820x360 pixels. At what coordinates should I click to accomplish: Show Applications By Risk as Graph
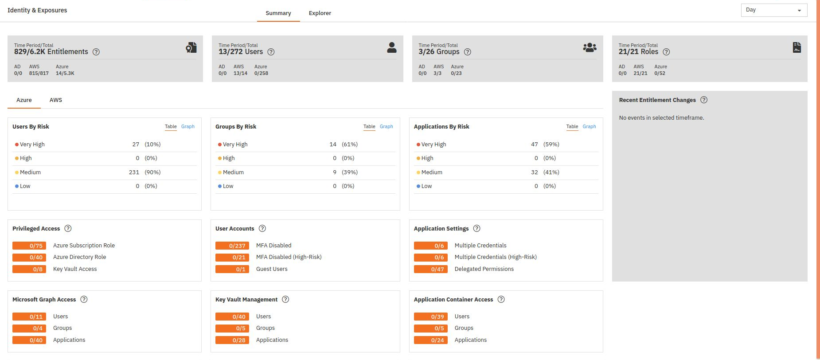pyautogui.click(x=589, y=127)
